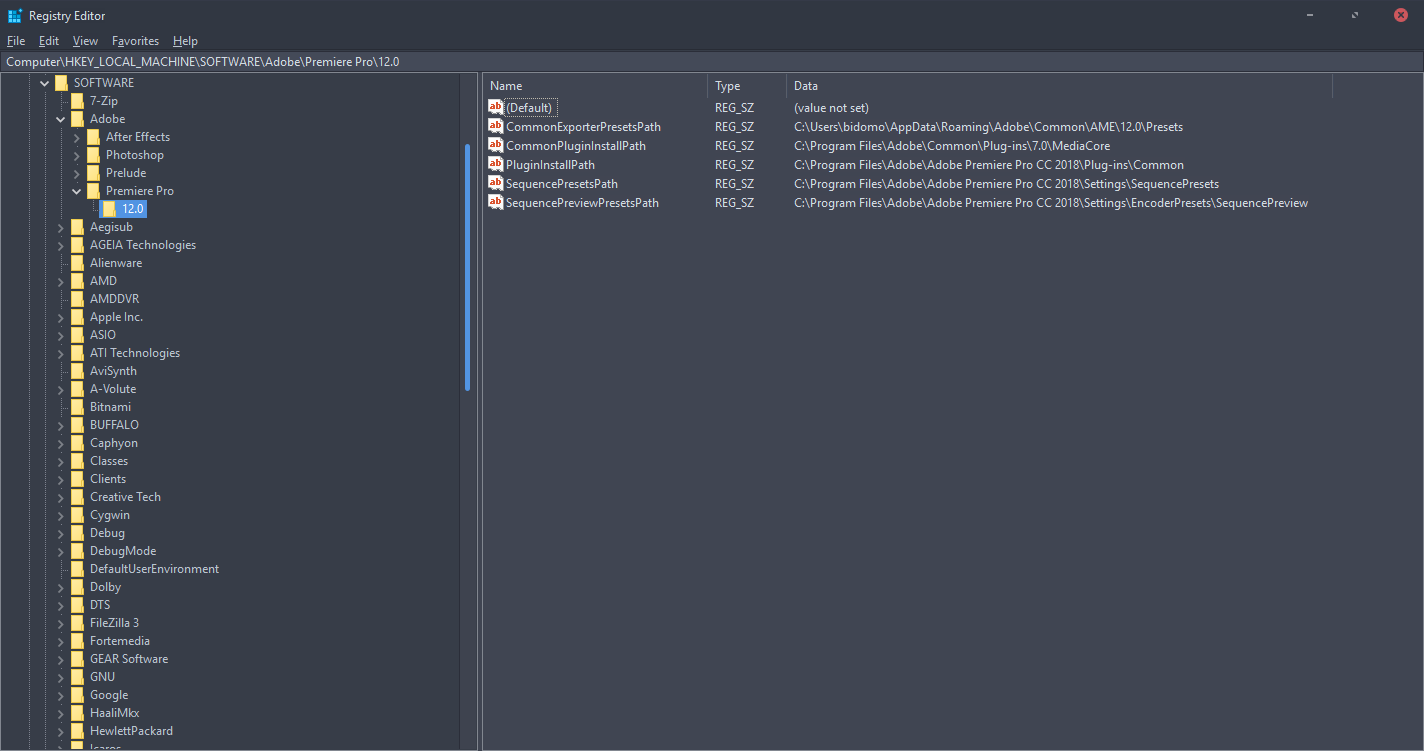Collapse the SOFTWARE hive branch
This screenshot has width=1424, height=751.
pos(44,83)
